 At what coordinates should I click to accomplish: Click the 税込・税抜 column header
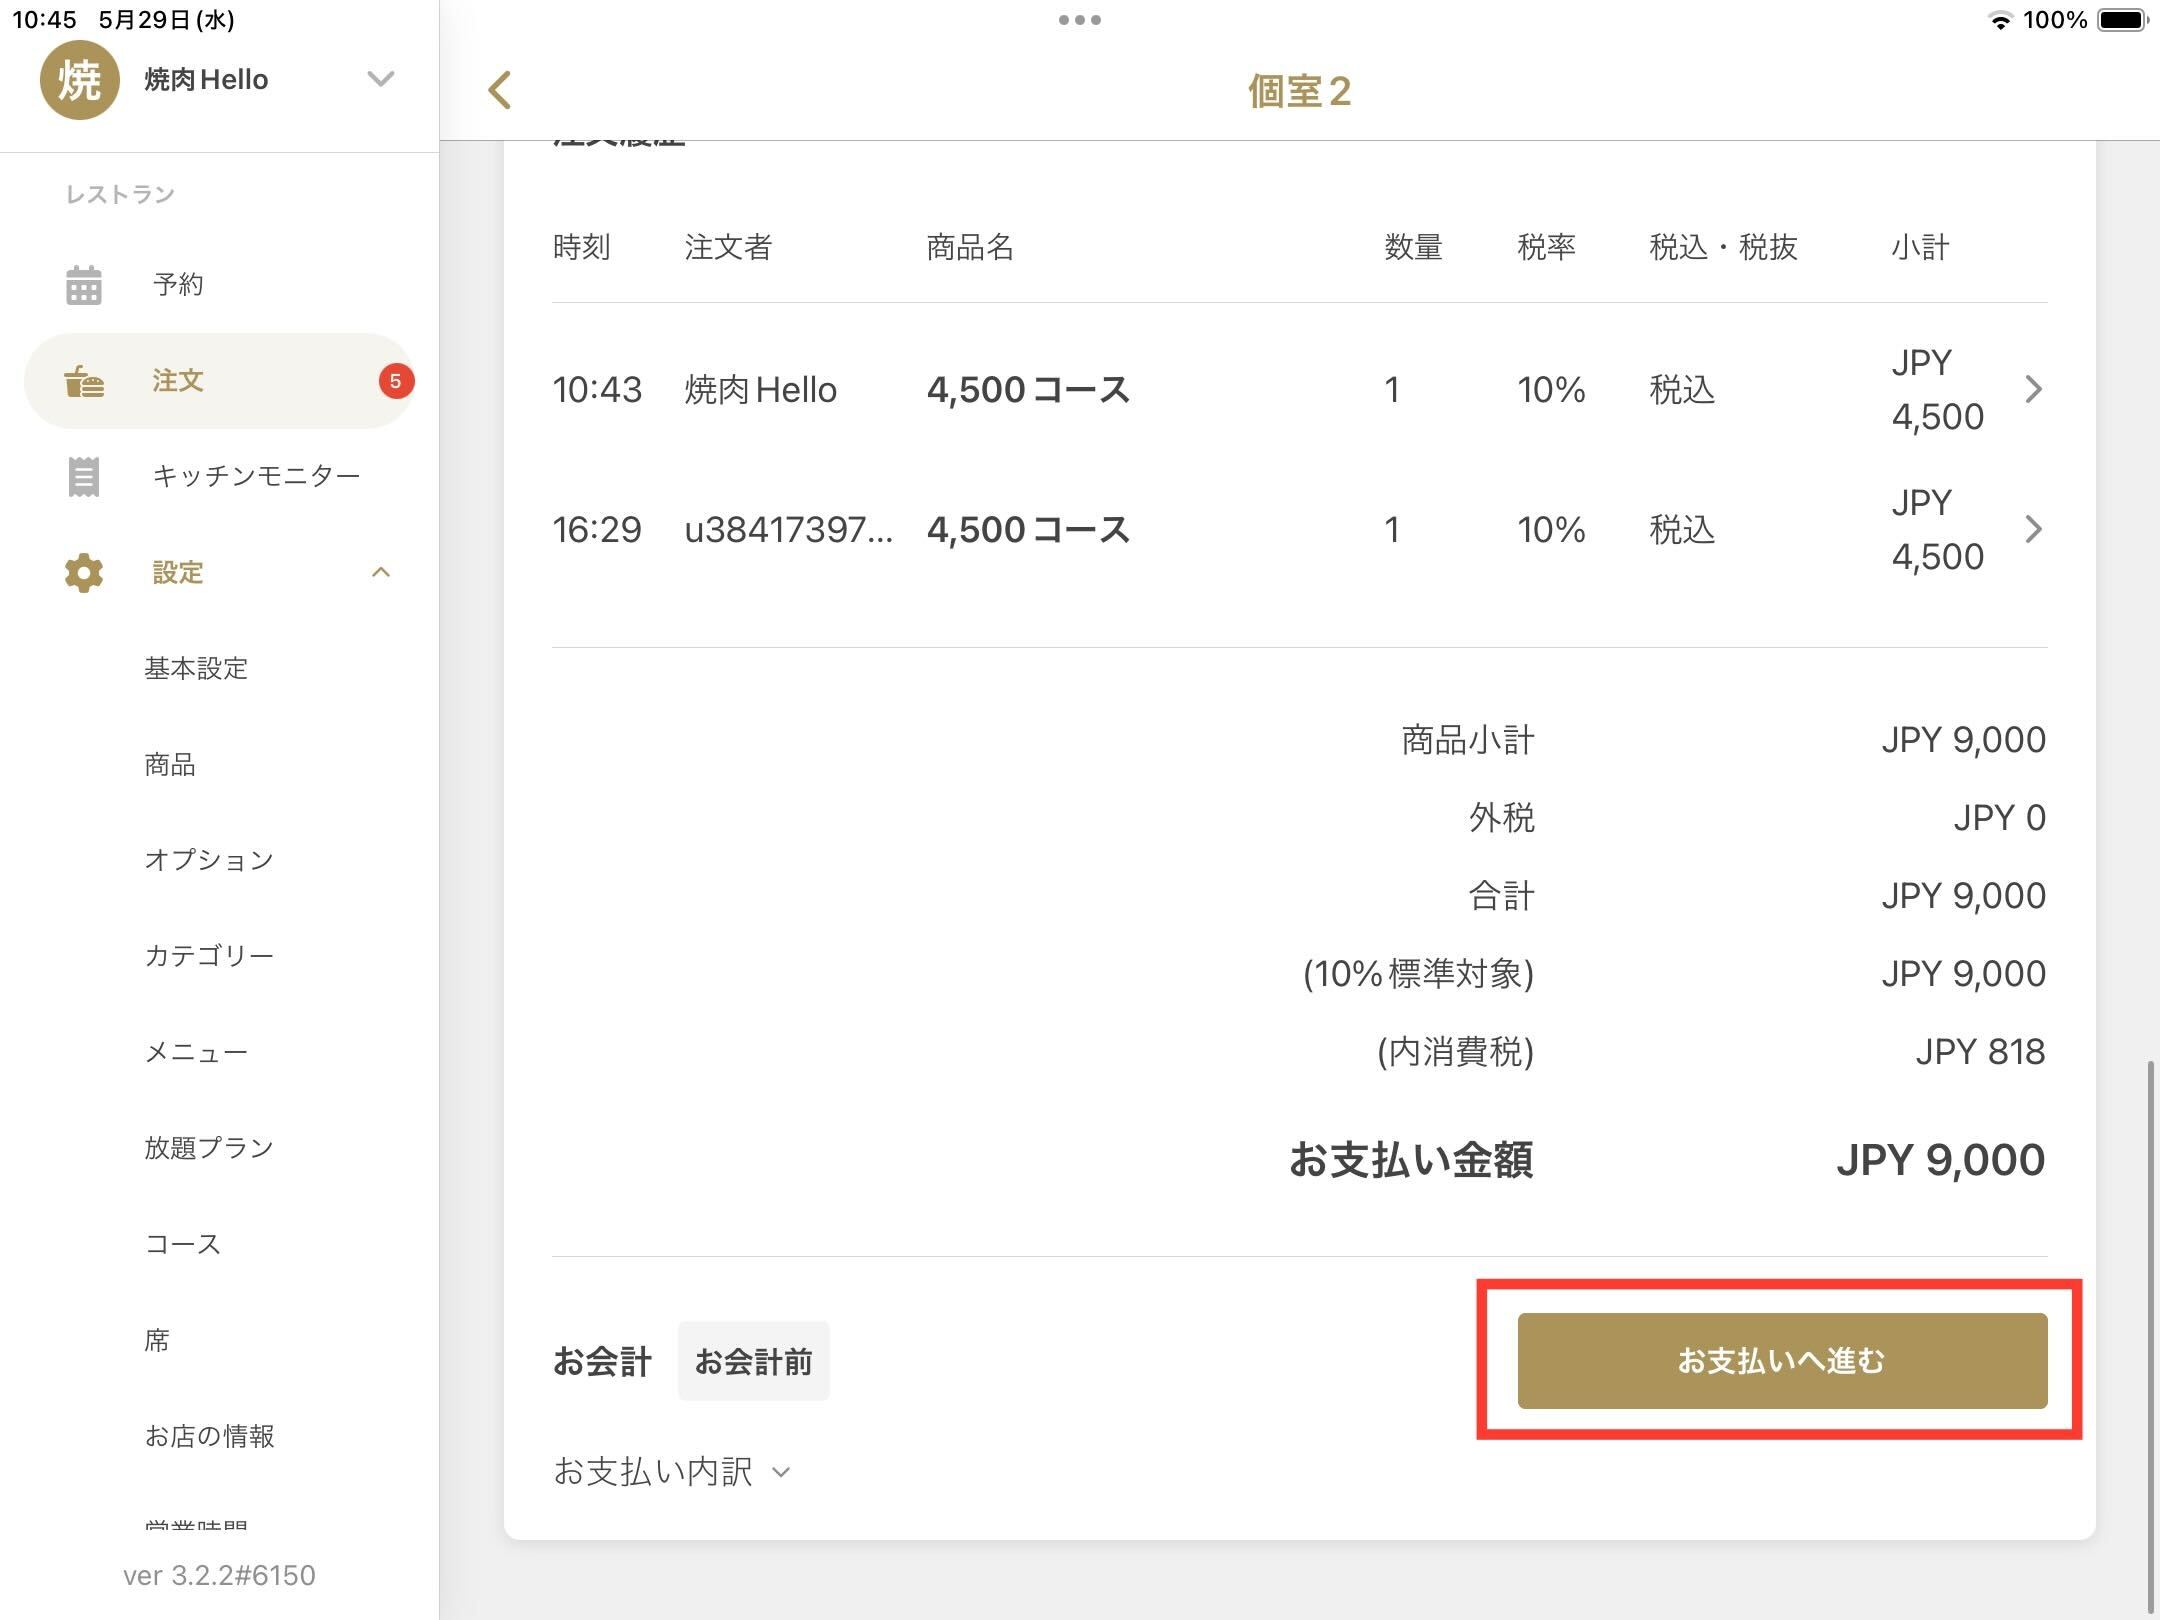pos(1723,247)
